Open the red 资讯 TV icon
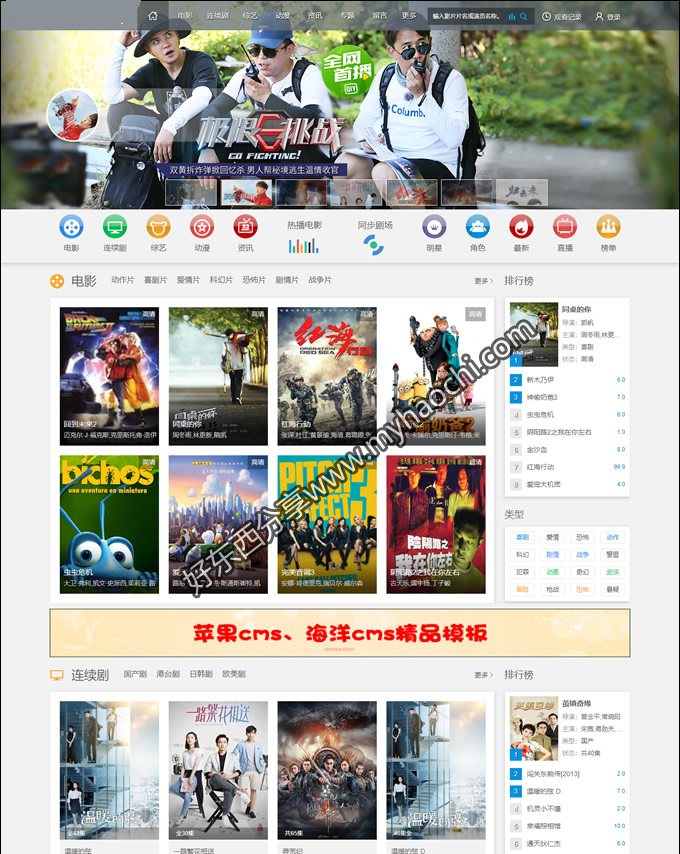Image resolution: width=680 pixels, height=854 pixels. pyautogui.click(x=246, y=227)
